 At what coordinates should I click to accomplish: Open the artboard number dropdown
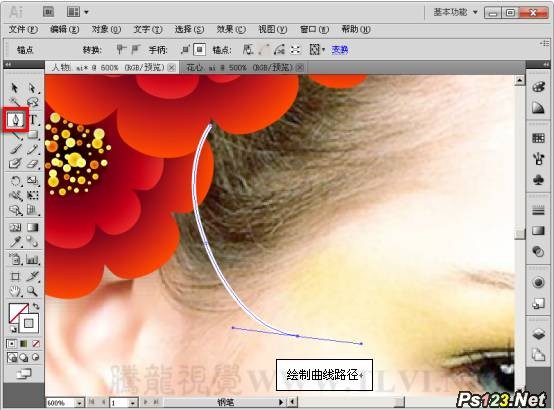[x=132, y=403]
